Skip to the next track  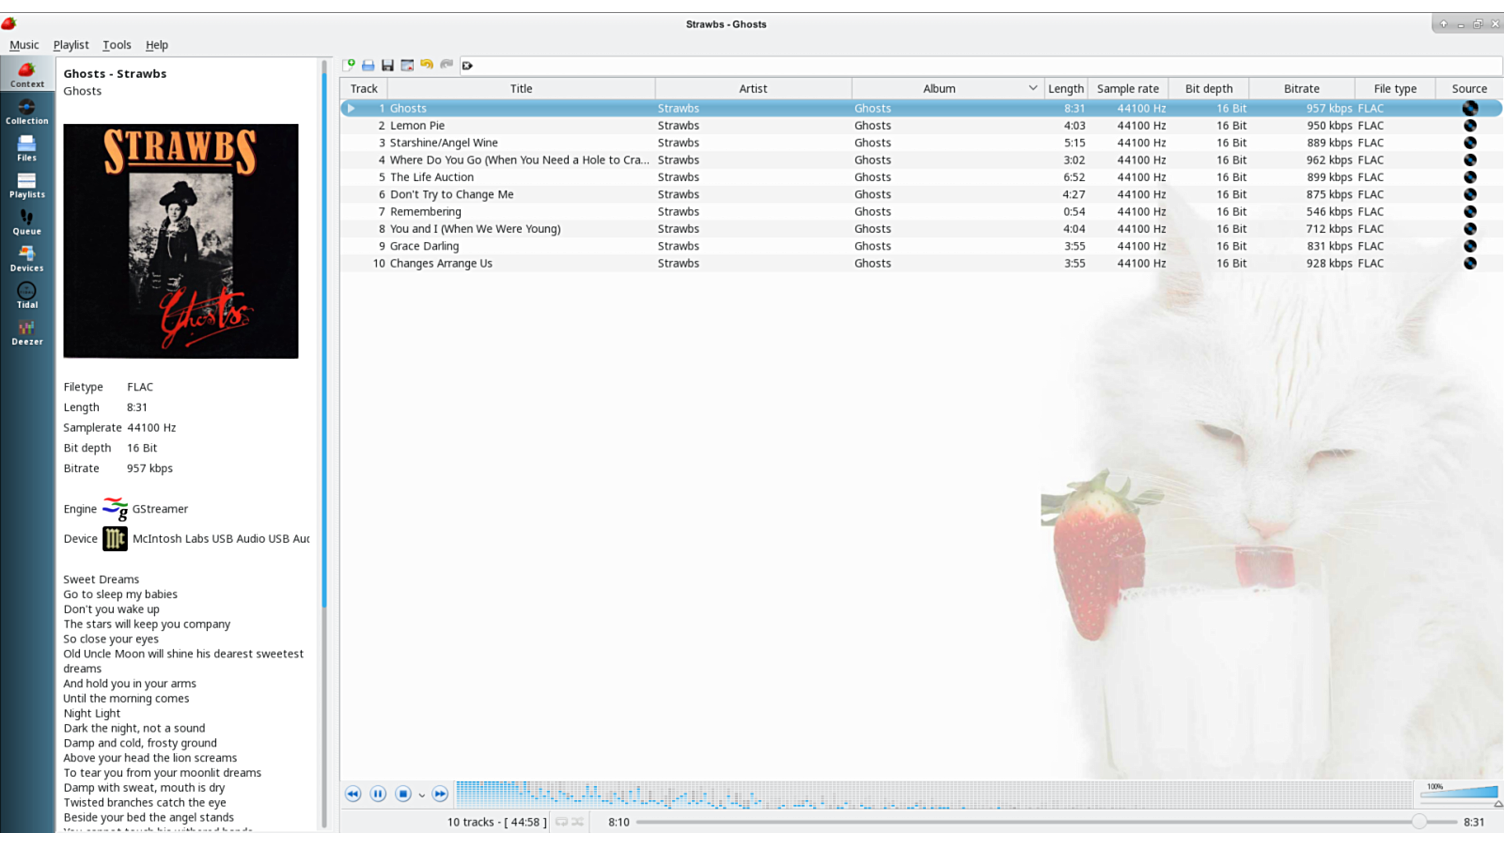point(440,794)
